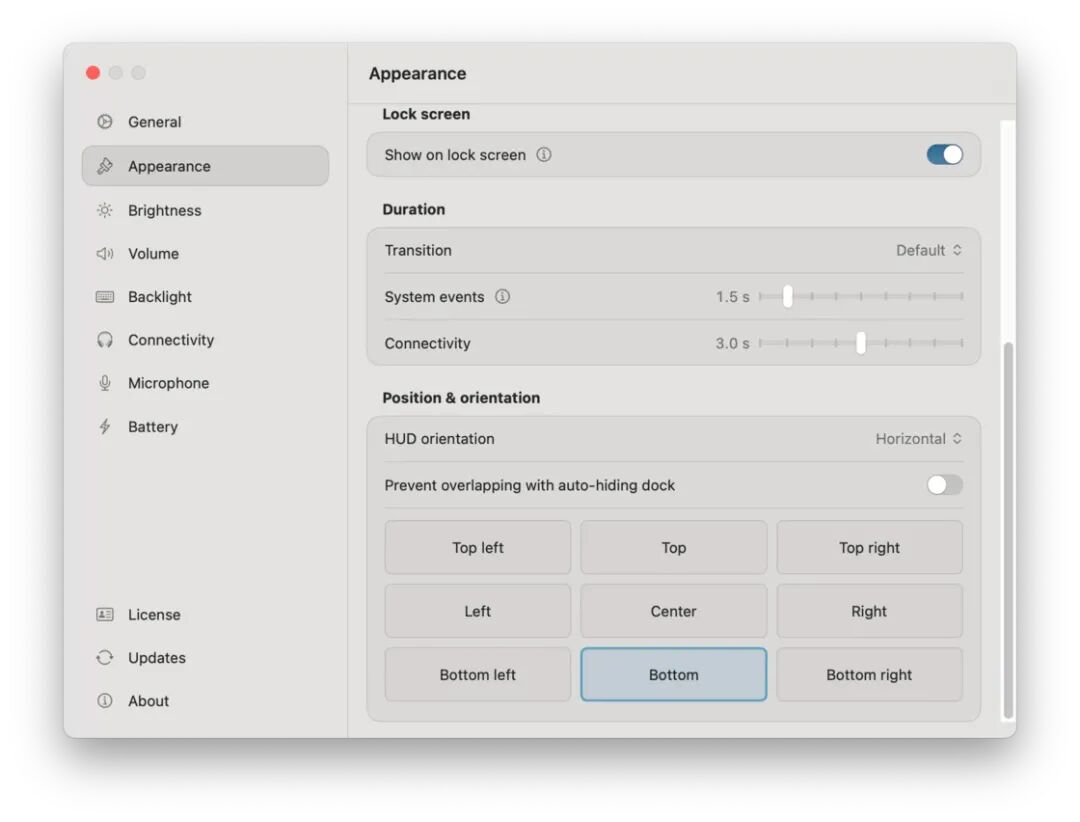Select the Bottom left position button
This screenshot has height=822, width=1080.
478,675
